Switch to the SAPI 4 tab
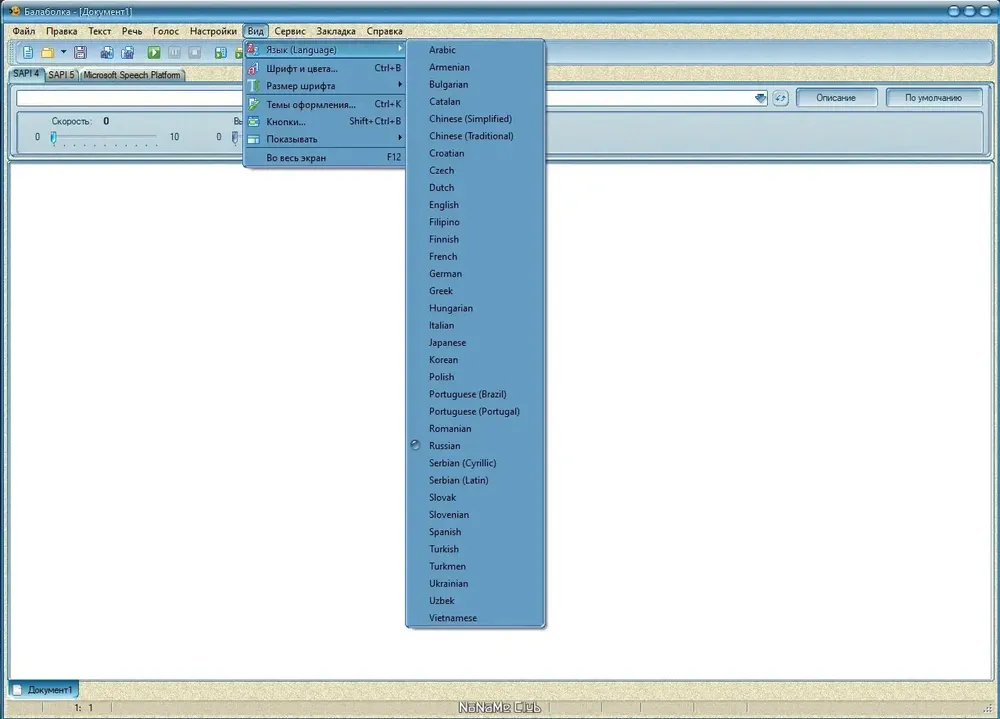This screenshot has height=719, width=1000. [x=26, y=74]
